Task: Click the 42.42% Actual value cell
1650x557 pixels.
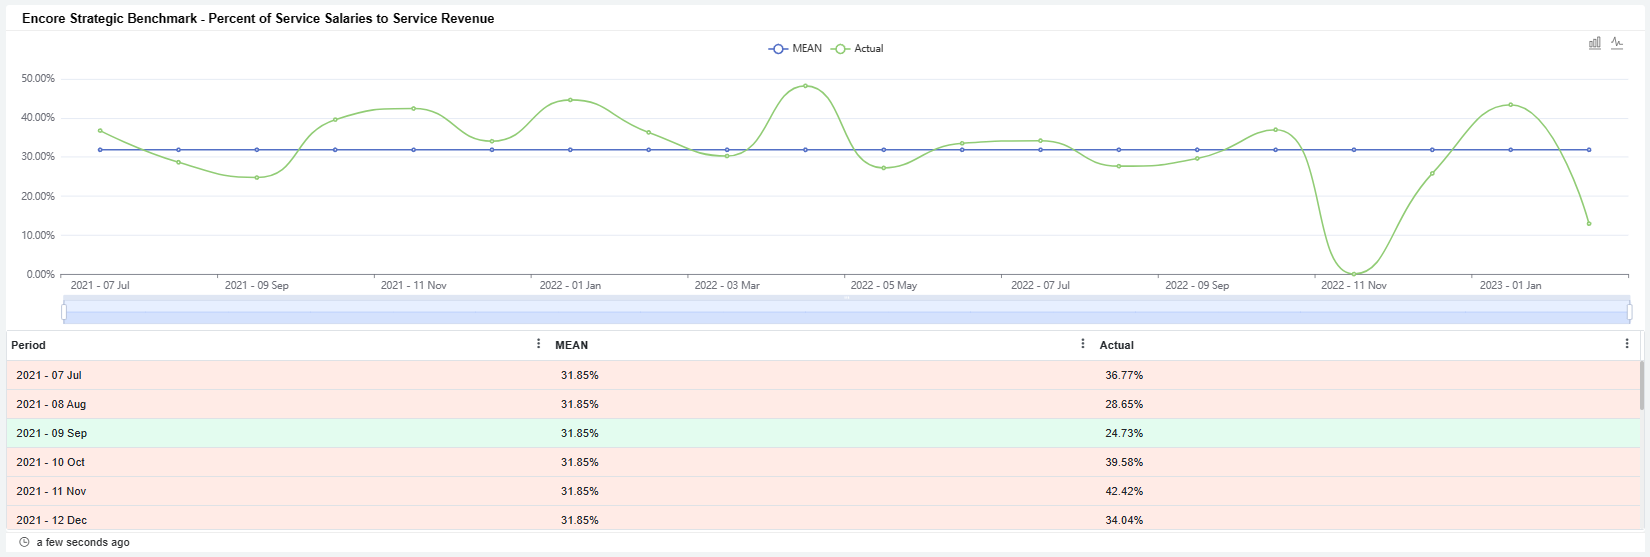Action: pyautogui.click(x=1124, y=491)
